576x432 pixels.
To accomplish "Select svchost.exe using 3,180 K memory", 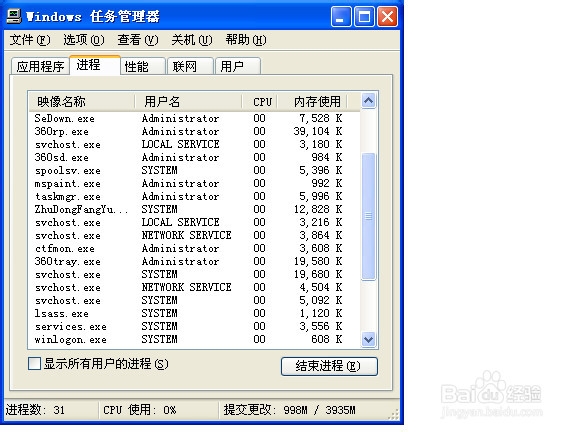I will pyautogui.click(x=195, y=144).
